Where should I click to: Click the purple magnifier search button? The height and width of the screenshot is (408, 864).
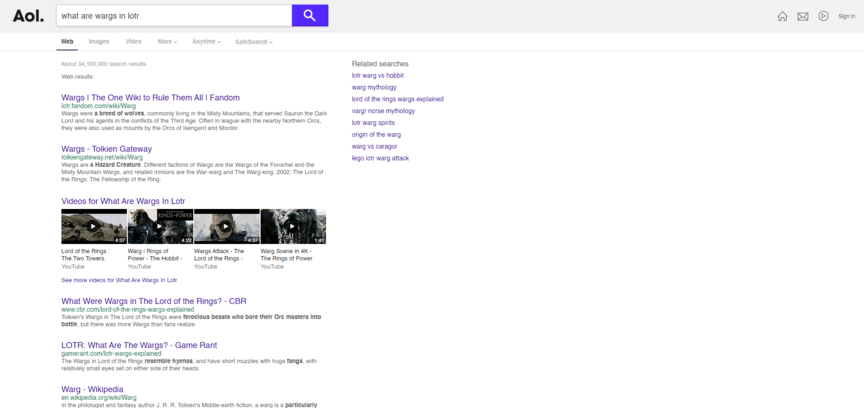coord(310,15)
